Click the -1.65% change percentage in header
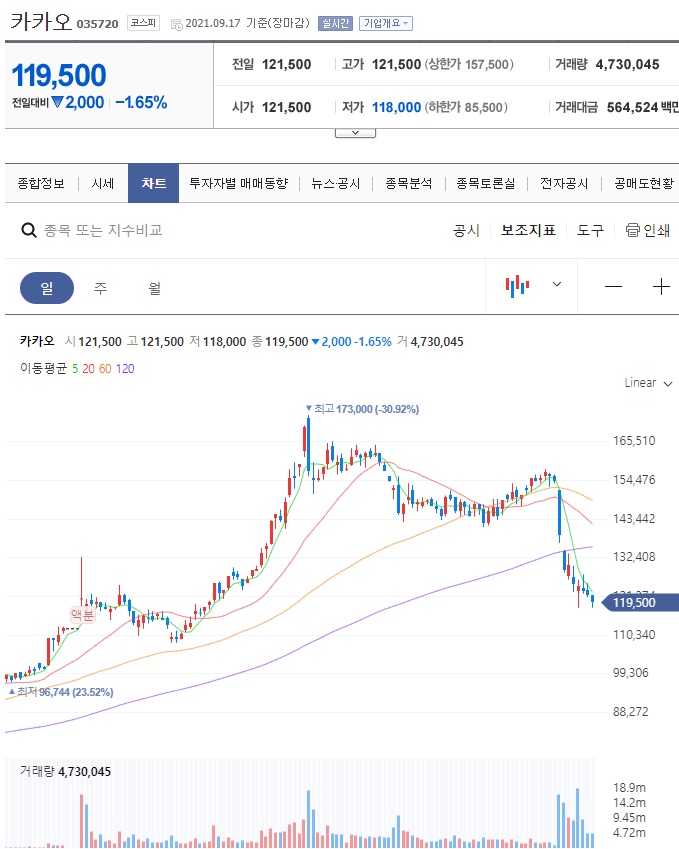The width and height of the screenshot is (679, 849). 141,102
